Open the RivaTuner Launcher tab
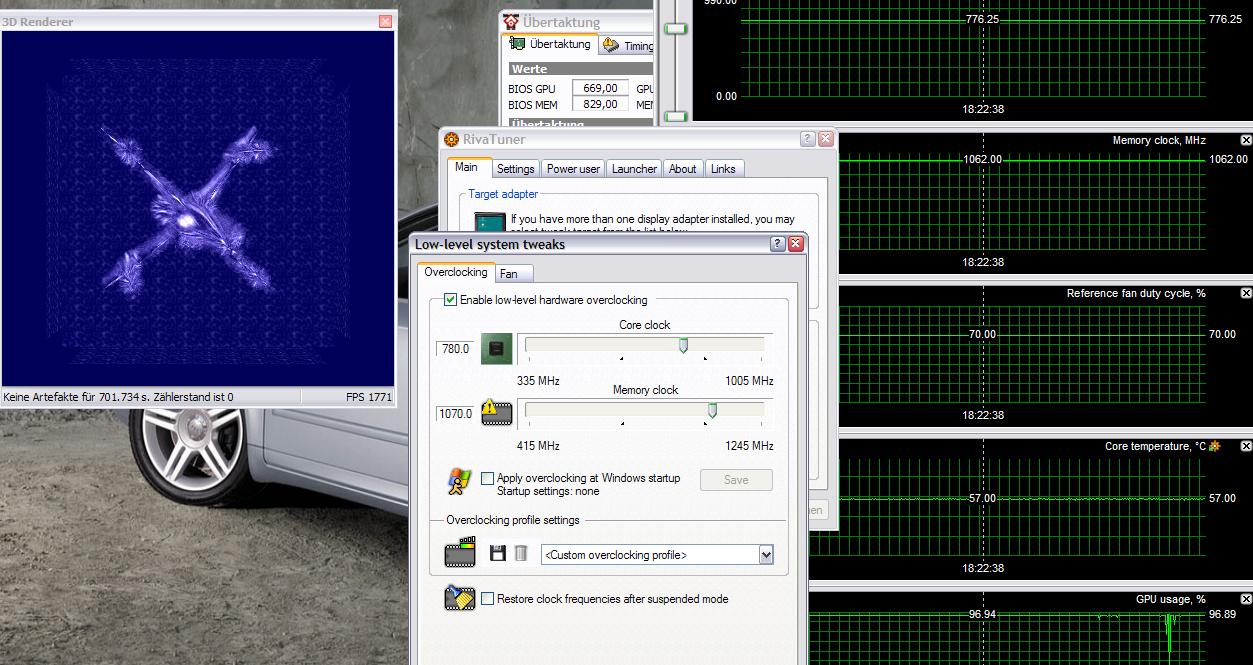The width and height of the screenshot is (1253, 665). pos(635,169)
